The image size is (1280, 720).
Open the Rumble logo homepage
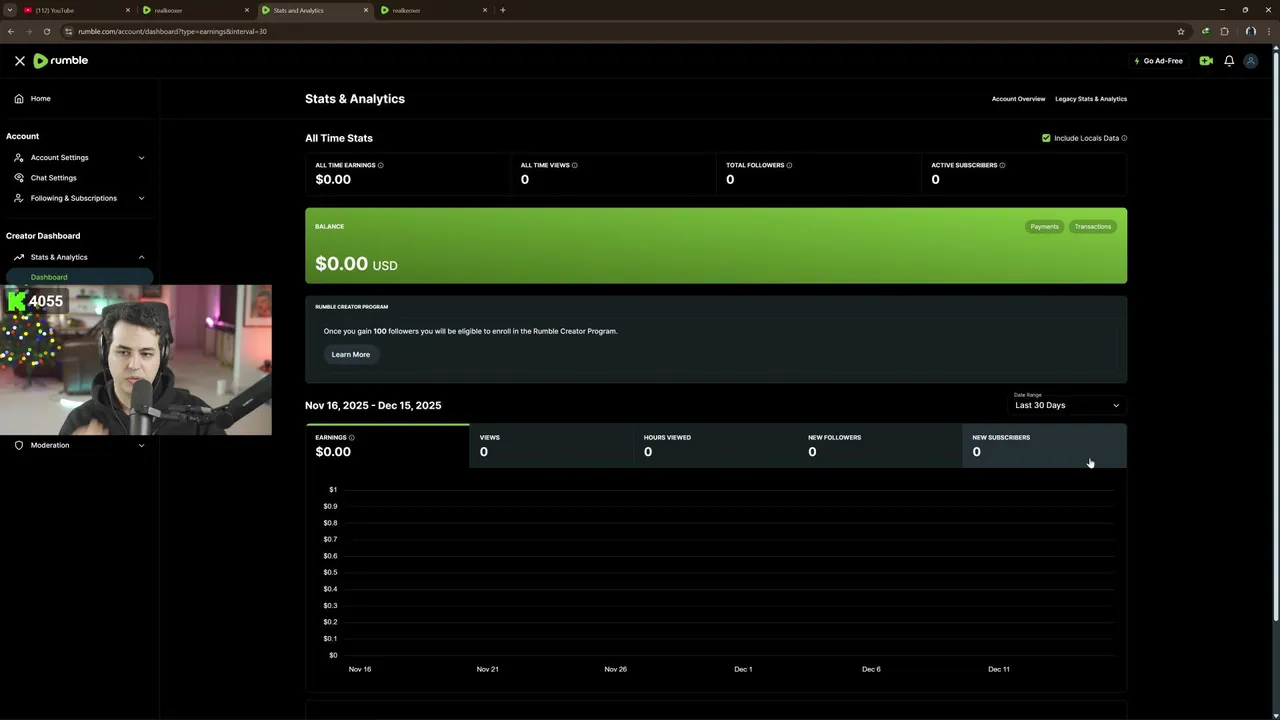(x=61, y=61)
